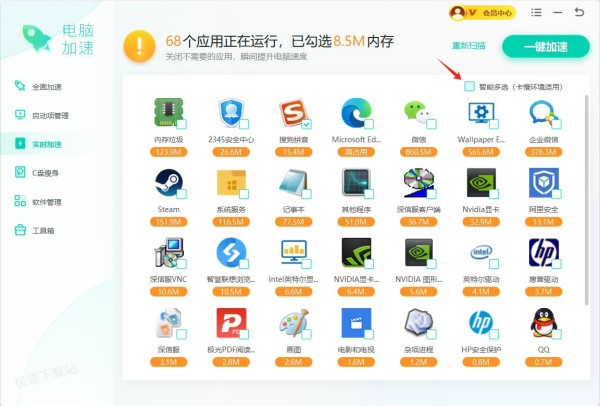Screen dimensions: 600x406
Task: Click the 阿里安全 shield icon
Action: [x=543, y=182]
